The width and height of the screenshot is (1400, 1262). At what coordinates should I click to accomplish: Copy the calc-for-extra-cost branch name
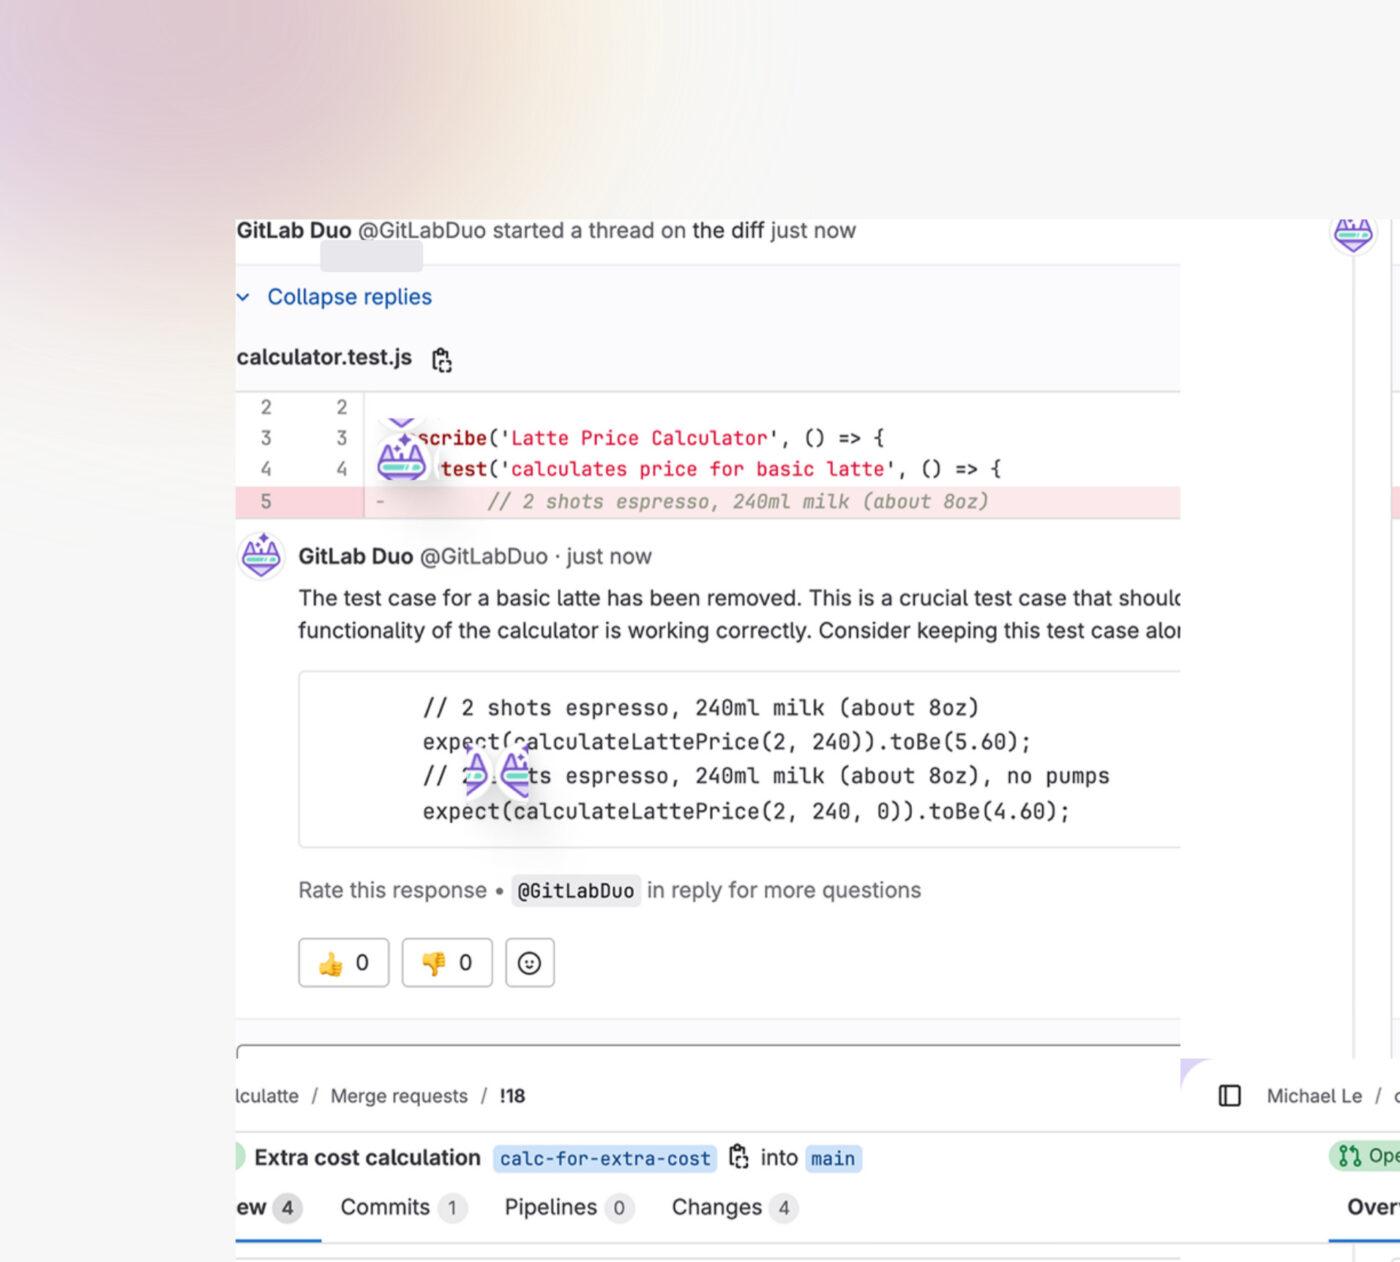pos(739,1157)
